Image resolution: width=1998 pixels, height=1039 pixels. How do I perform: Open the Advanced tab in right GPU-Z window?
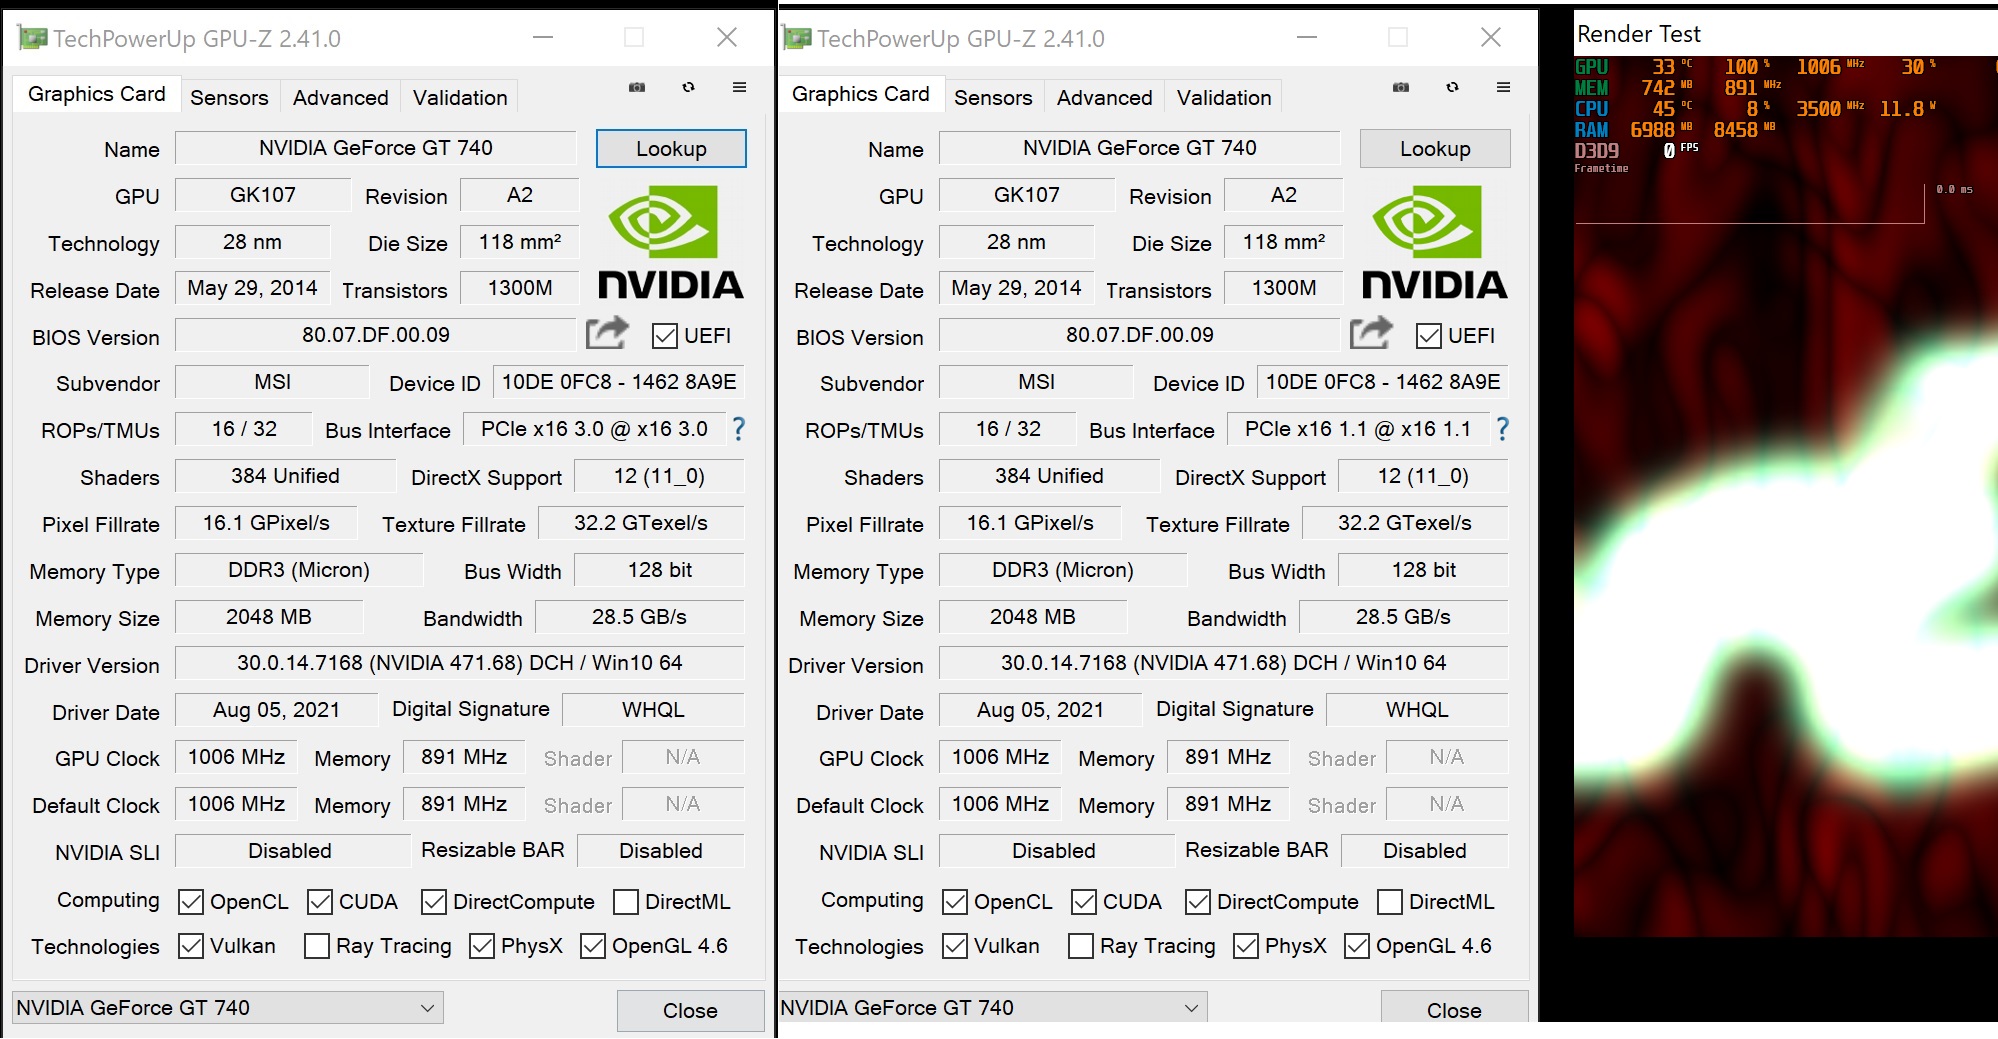tap(1104, 97)
